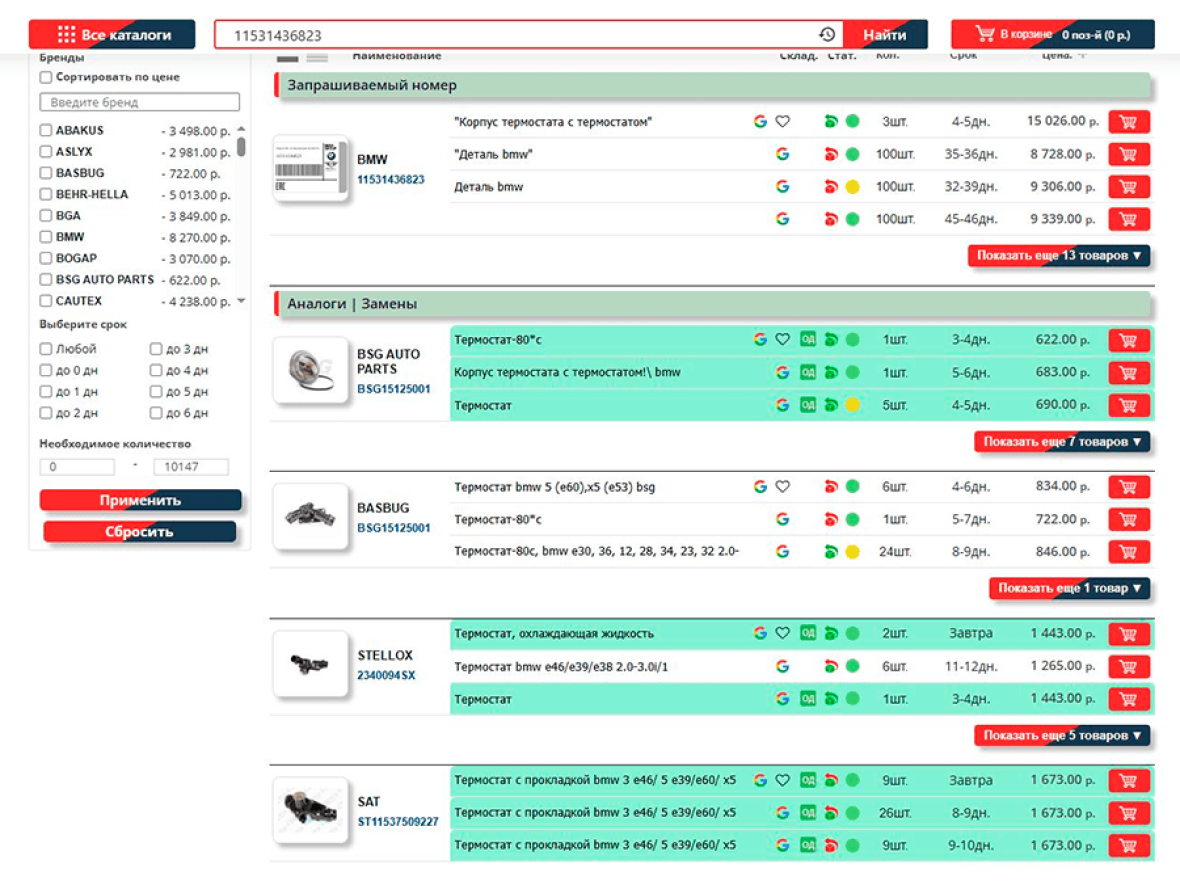Add 622.00 р. Термостат-80°c to cart
Image resolution: width=1180 pixels, height=885 pixels.
pos(1129,340)
